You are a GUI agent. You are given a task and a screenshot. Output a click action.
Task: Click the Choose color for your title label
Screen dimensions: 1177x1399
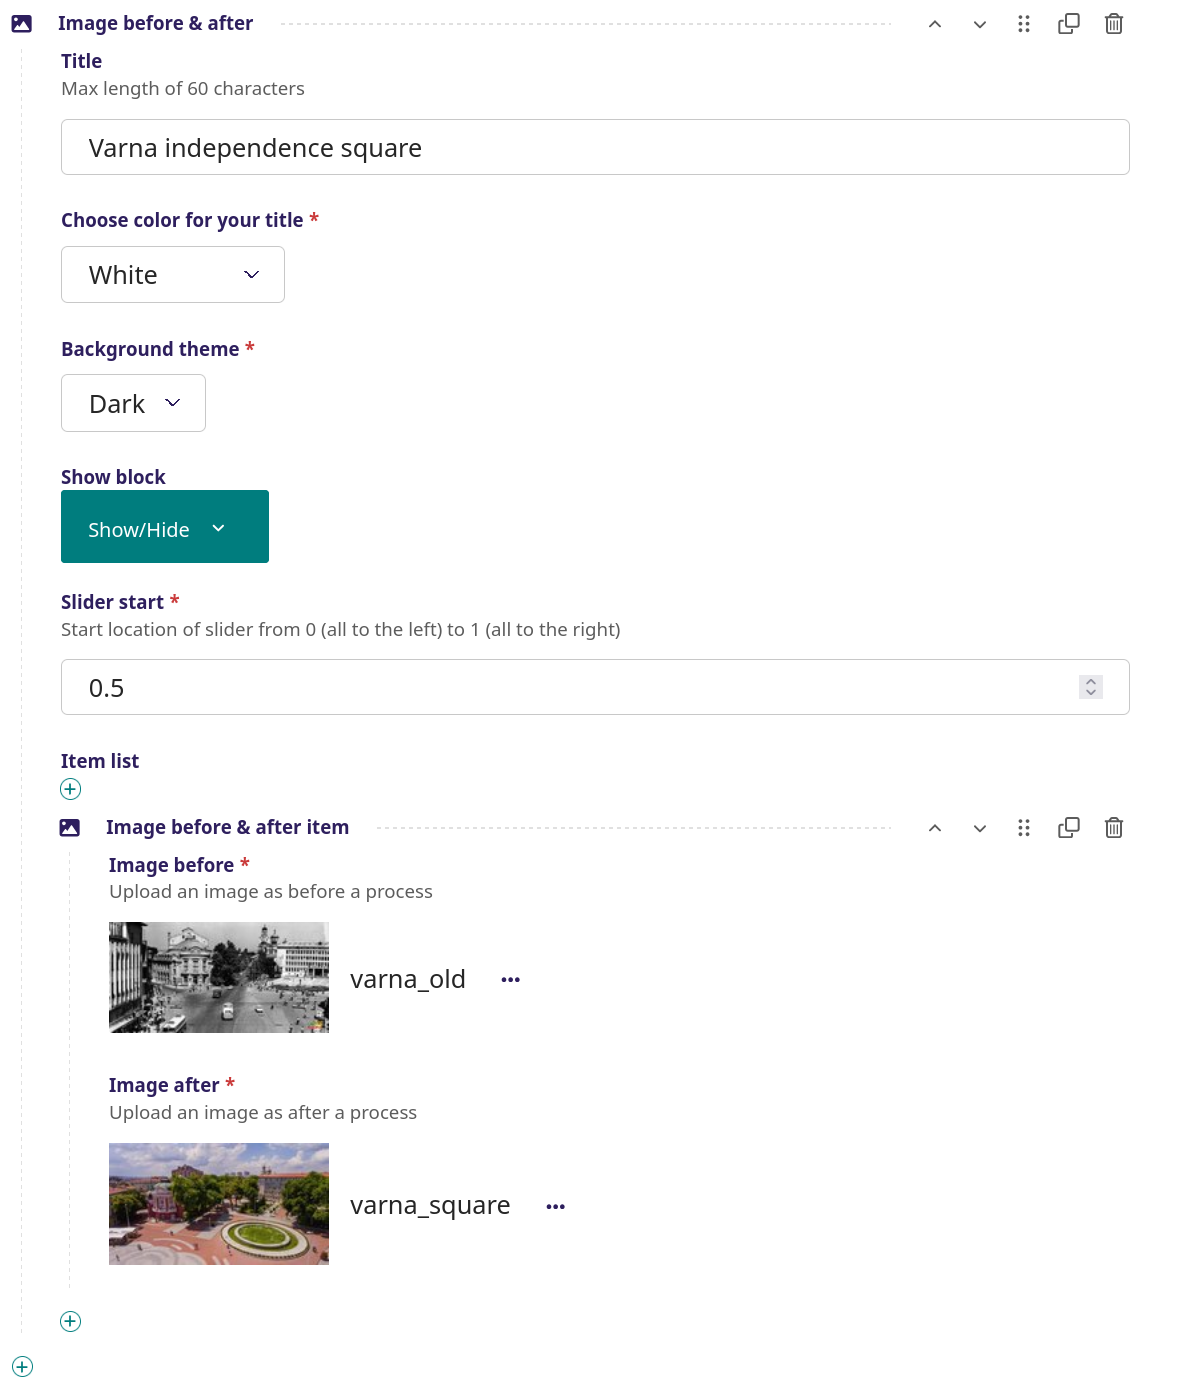tap(182, 220)
